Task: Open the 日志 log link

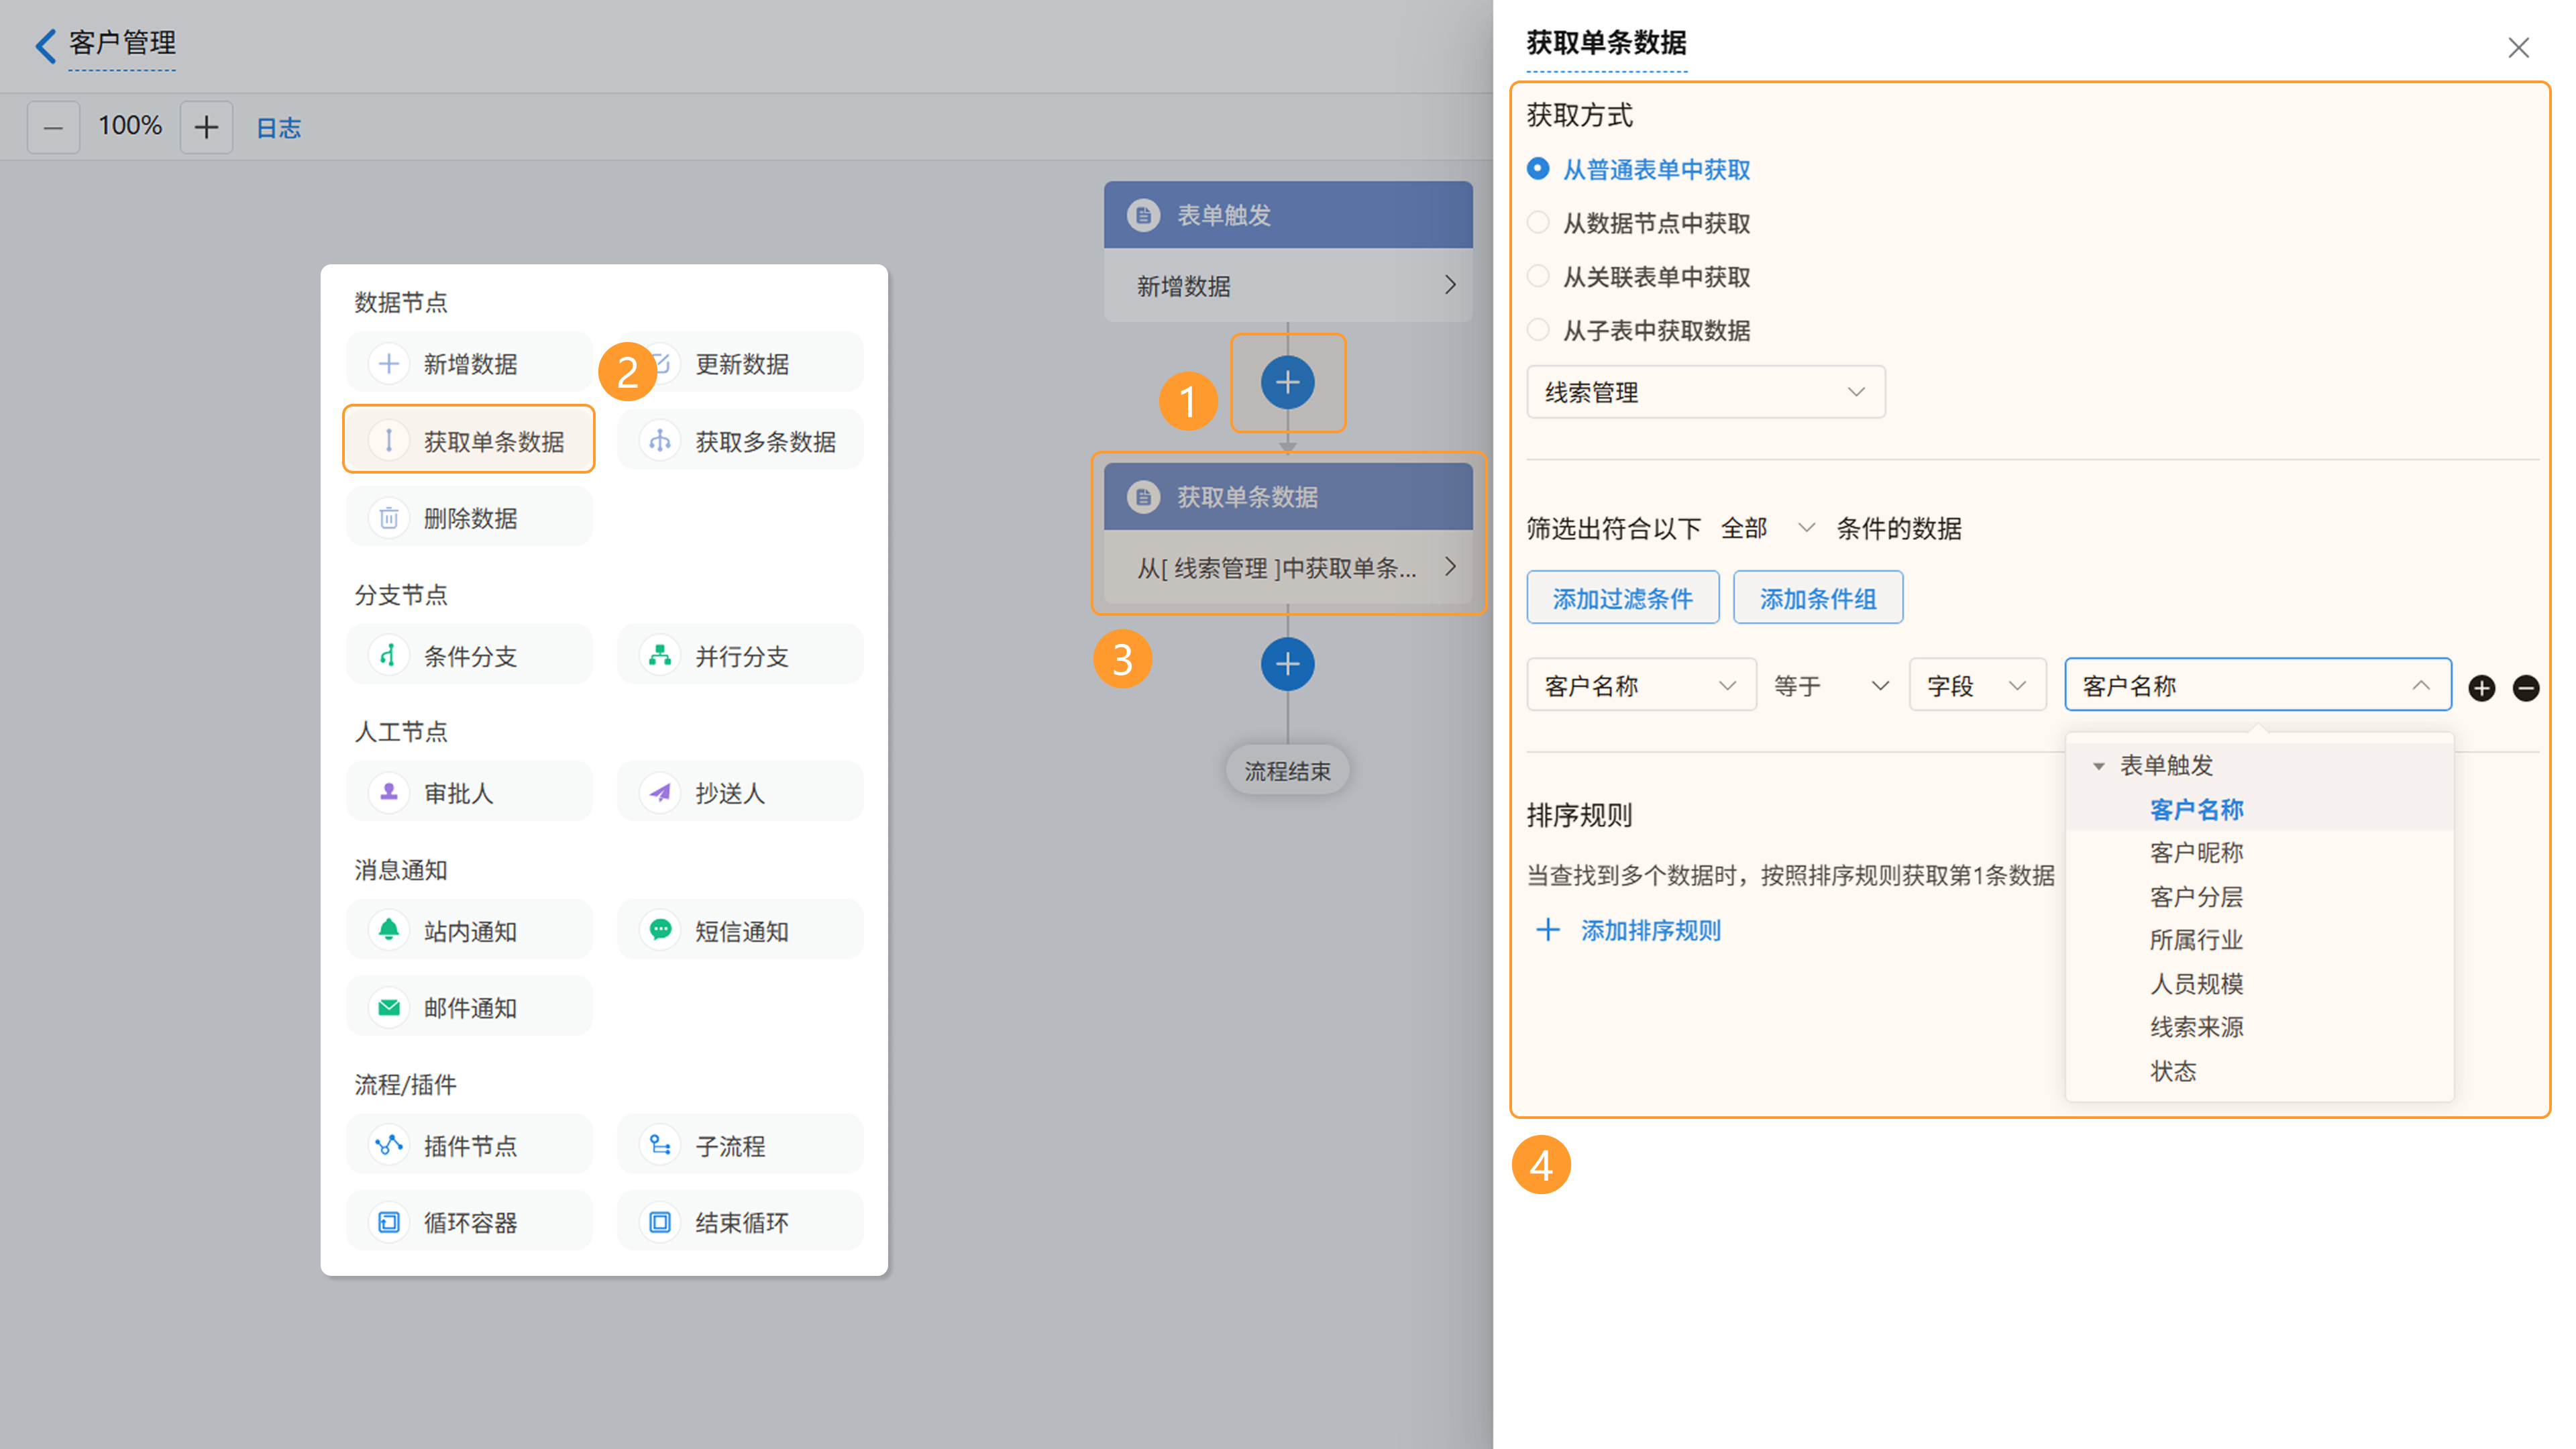Action: (x=278, y=128)
